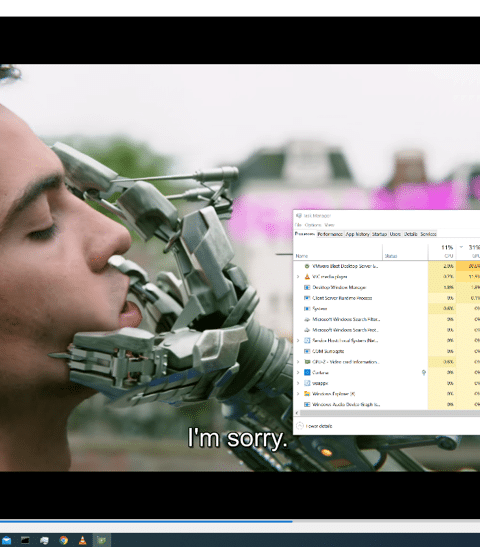The width and height of the screenshot is (480, 547).
Task: Click the Microsoft Windows Search Protocol Host icon
Action: [x=307, y=330]
